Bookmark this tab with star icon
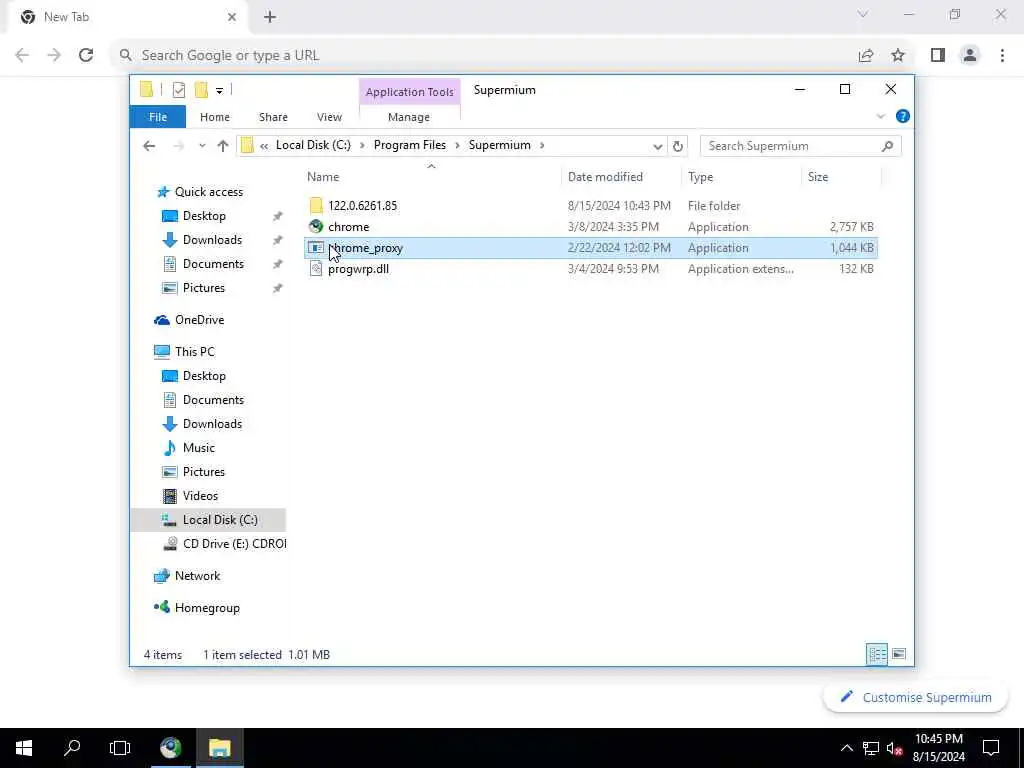Image resolution: width=1024 pixels, height=768 pixels. (898, 56)
